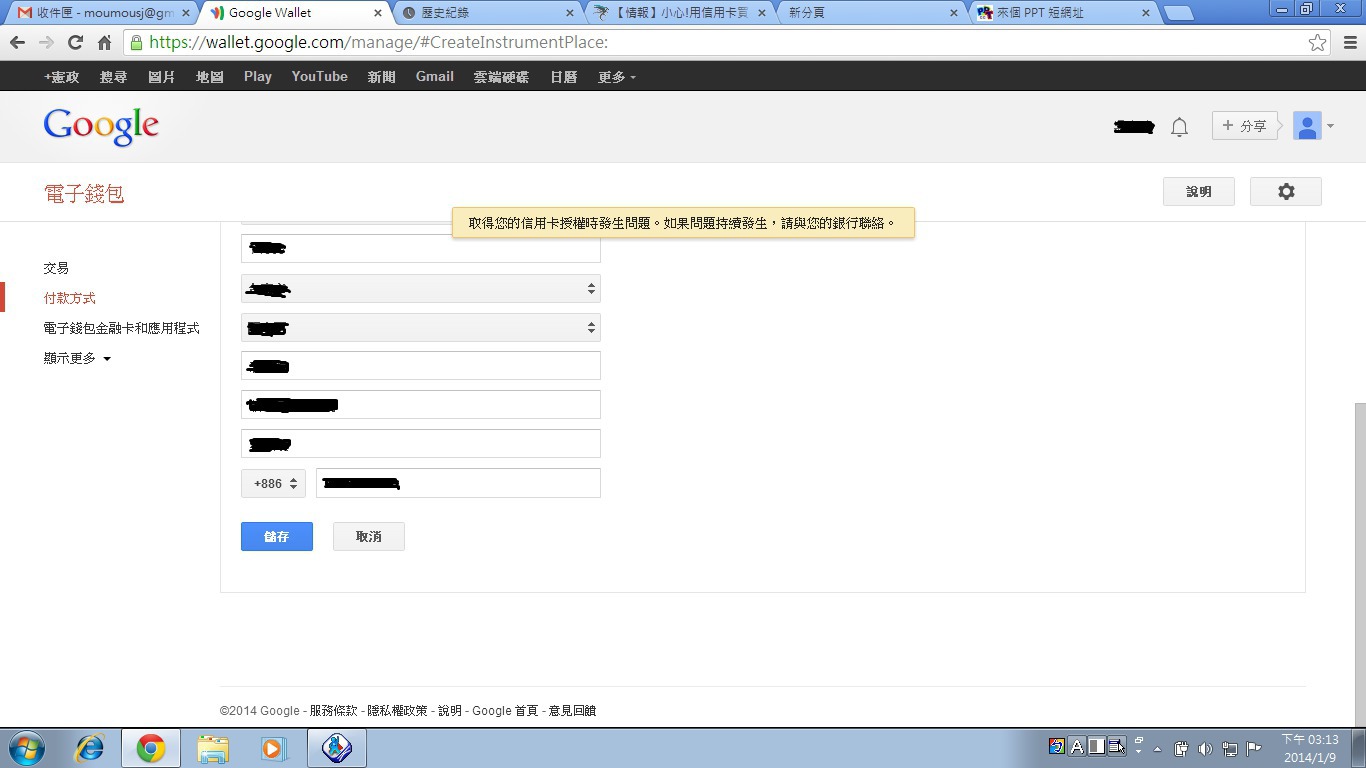
Task: Open 雲端硬碟 in the Google bar
Action: coord(501,77)
